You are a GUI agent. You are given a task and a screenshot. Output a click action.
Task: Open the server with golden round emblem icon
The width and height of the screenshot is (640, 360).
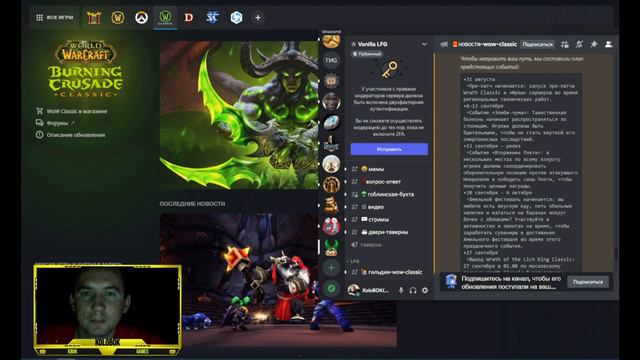coord(331,184)
